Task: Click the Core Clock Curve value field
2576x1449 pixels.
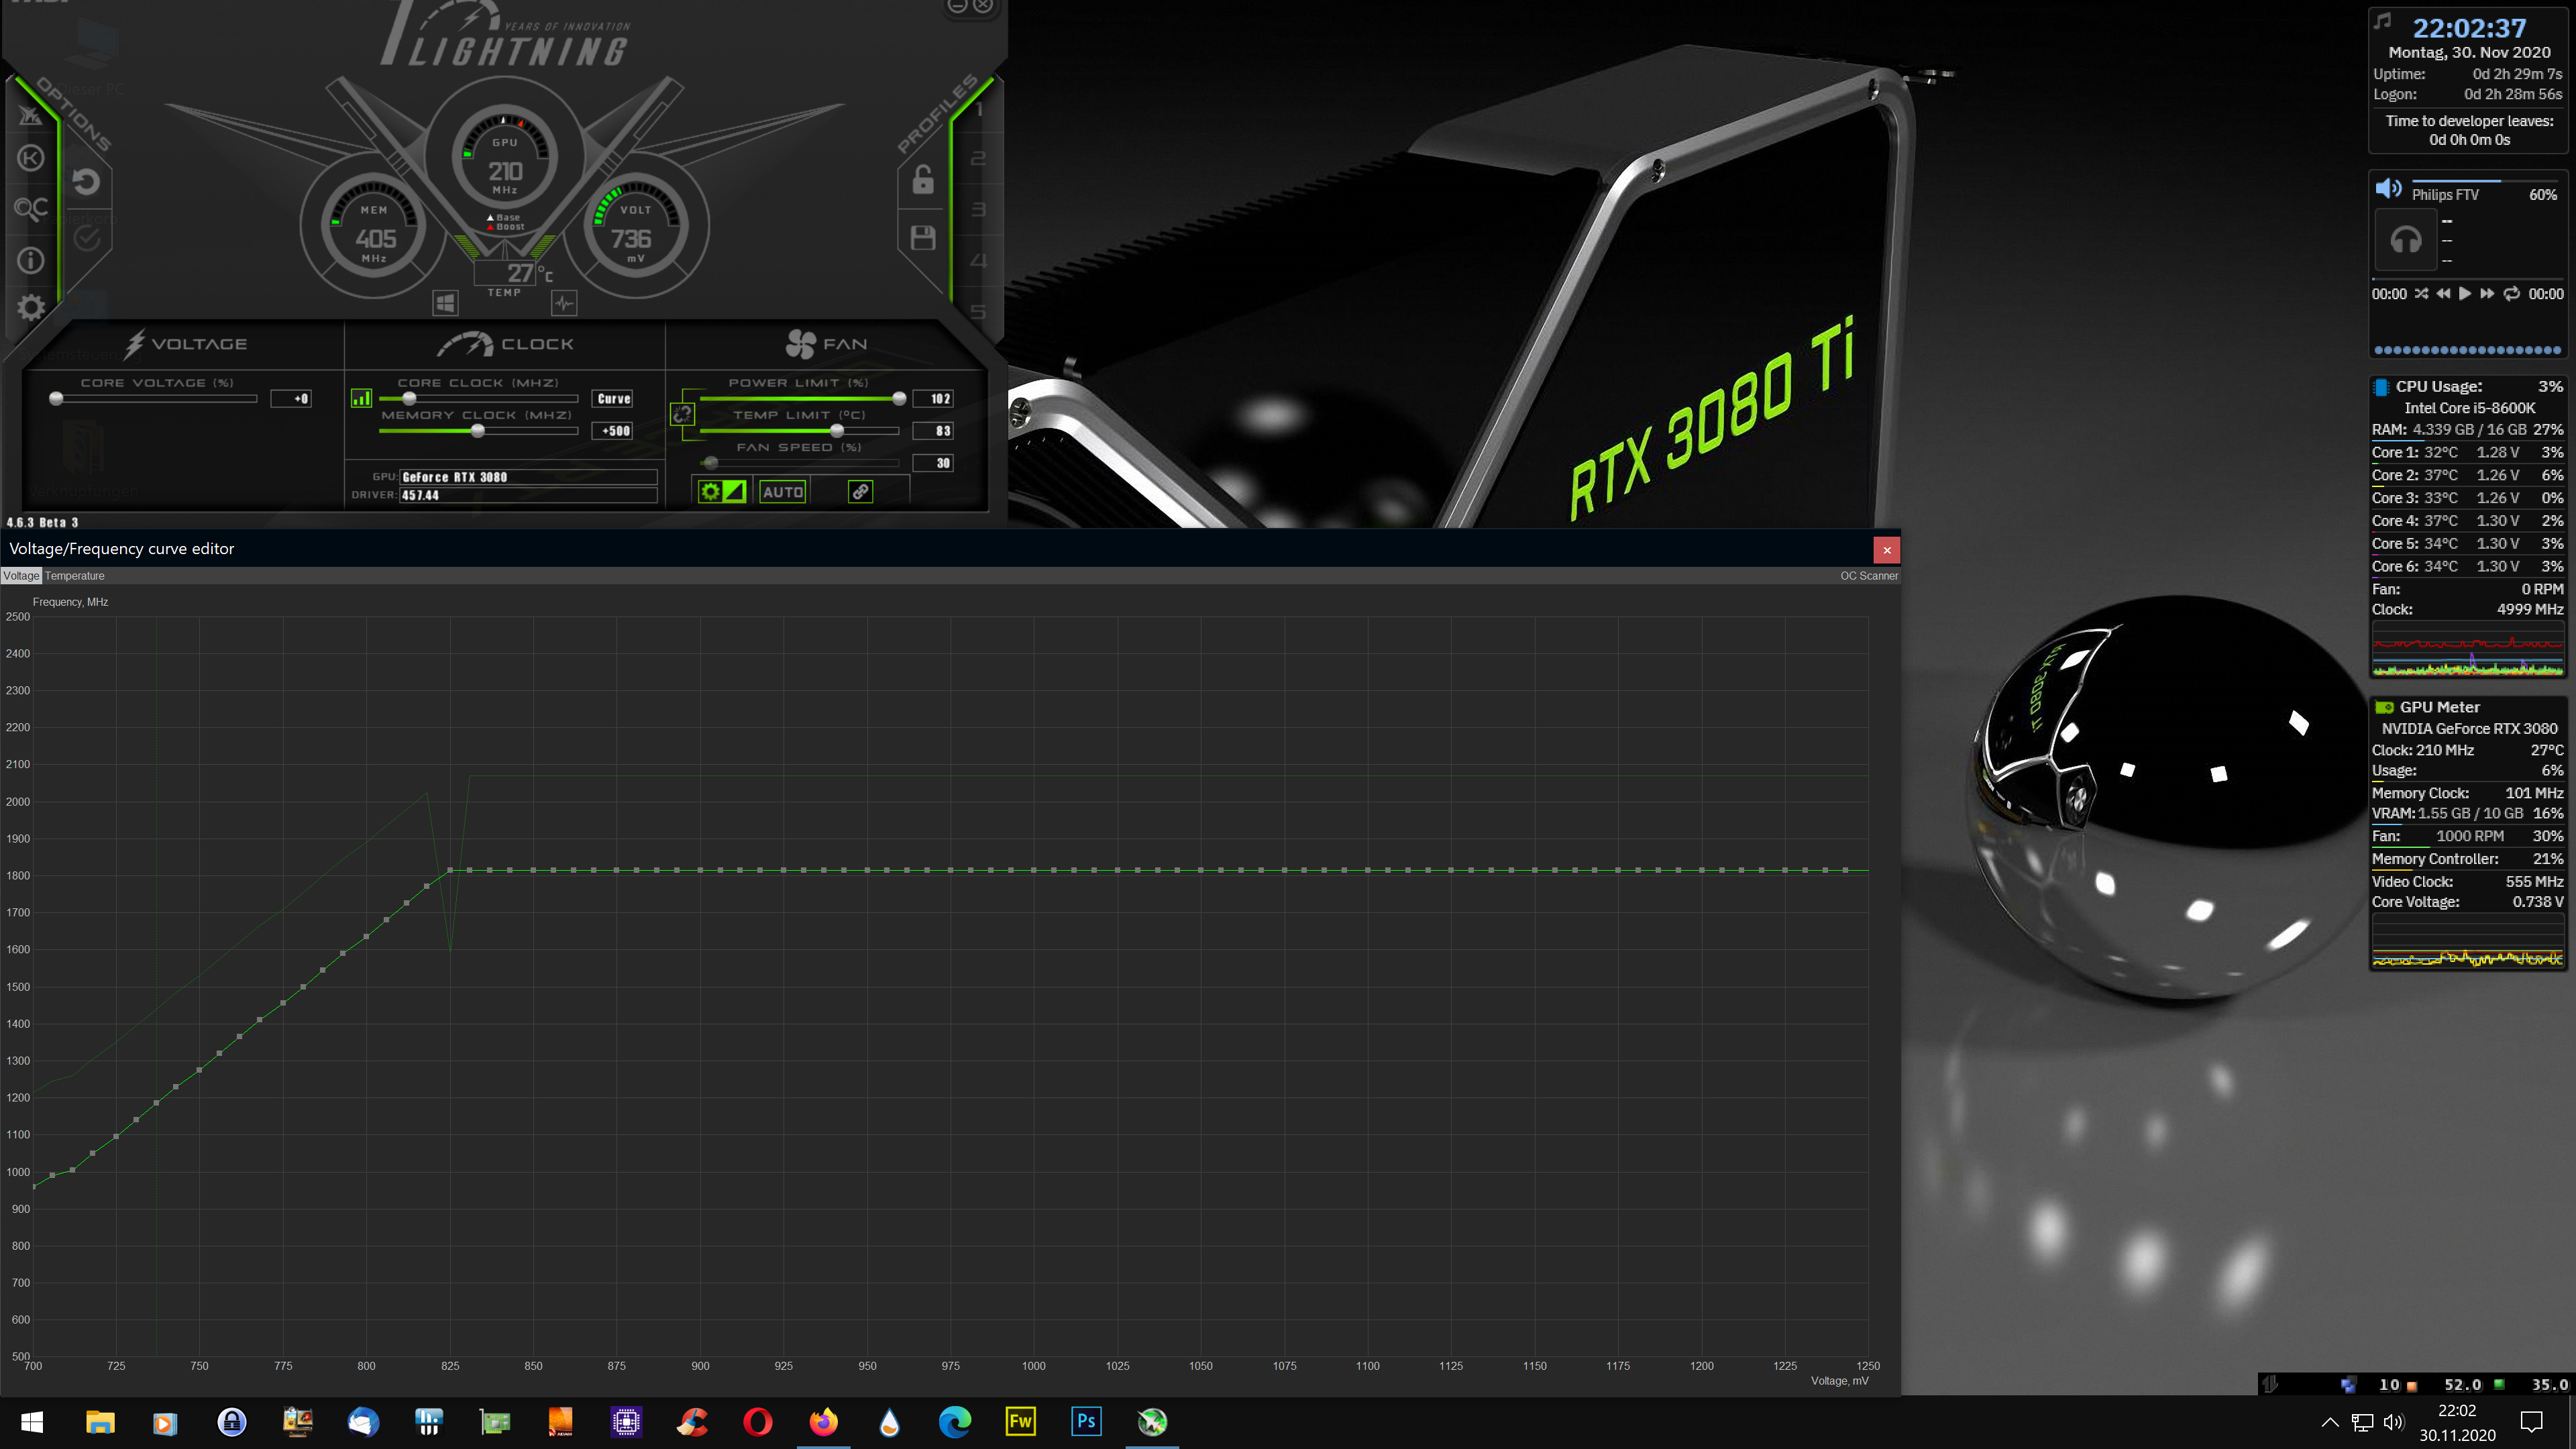Action: click(x=613, y=398)
